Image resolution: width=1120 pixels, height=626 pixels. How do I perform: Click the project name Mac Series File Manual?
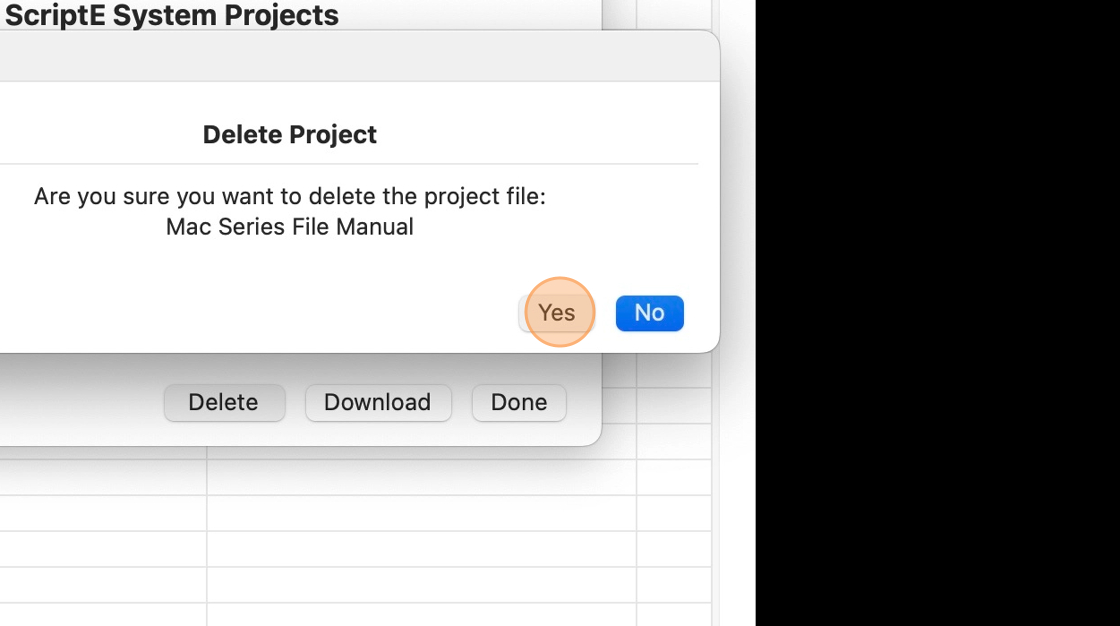[289, 227]
